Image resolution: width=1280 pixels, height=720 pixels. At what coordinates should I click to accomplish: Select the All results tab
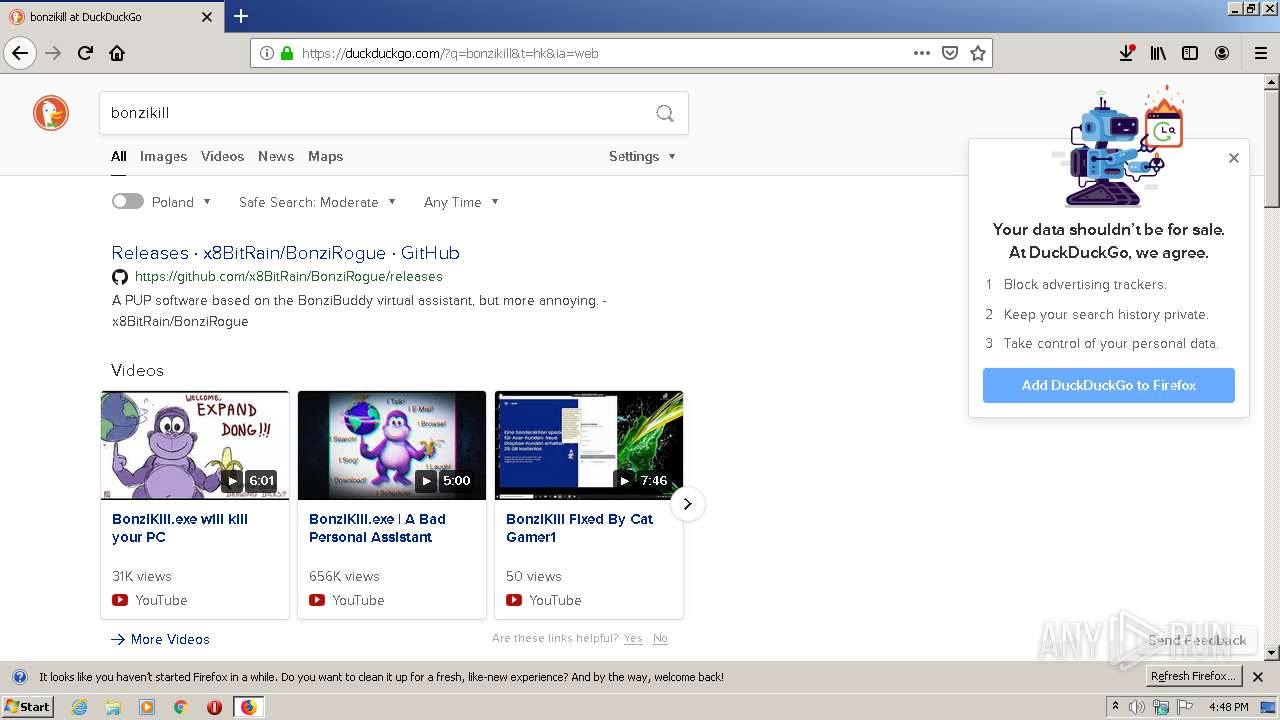point(119,156)
